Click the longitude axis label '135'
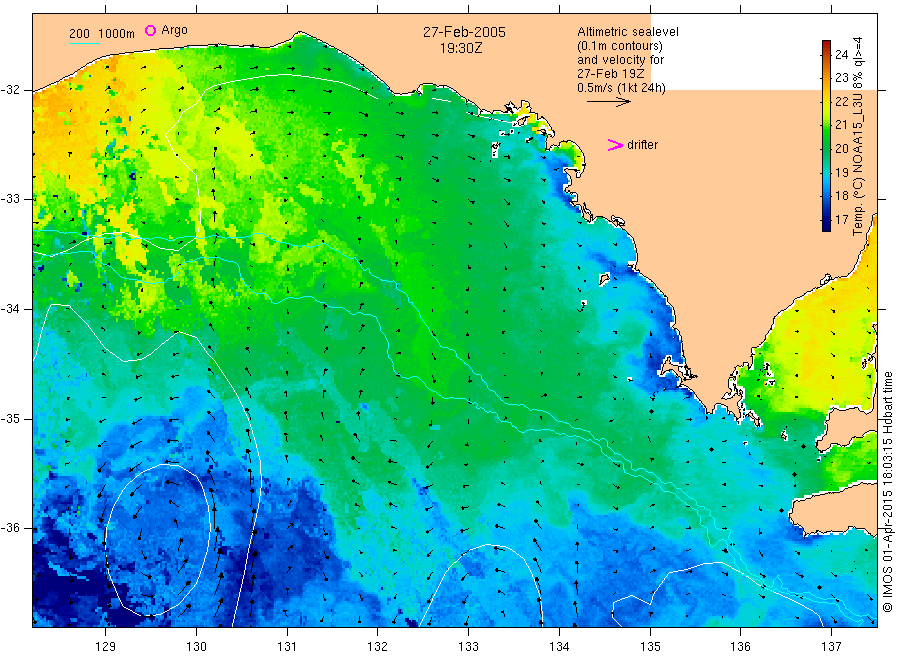 tap(650, 647)
